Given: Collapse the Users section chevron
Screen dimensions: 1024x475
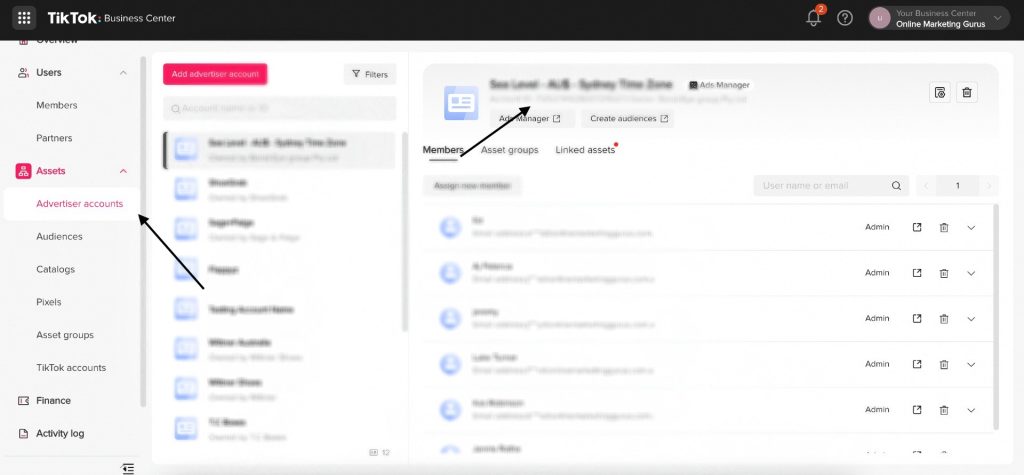Looking at the screenshot, I should click(123, 73).
